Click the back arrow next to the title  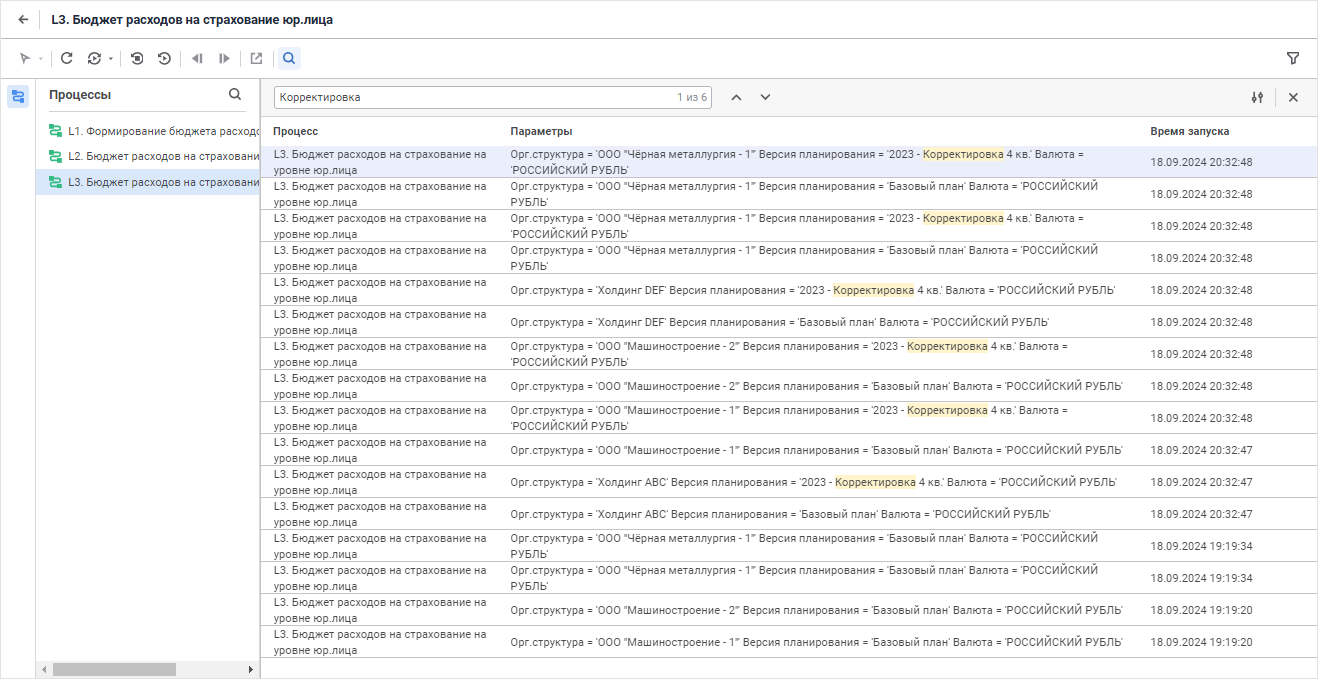[x=23, y=19]
